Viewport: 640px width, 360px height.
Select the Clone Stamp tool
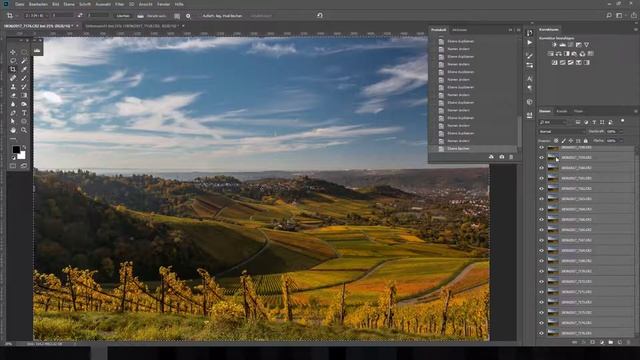(x=13, y=87)
